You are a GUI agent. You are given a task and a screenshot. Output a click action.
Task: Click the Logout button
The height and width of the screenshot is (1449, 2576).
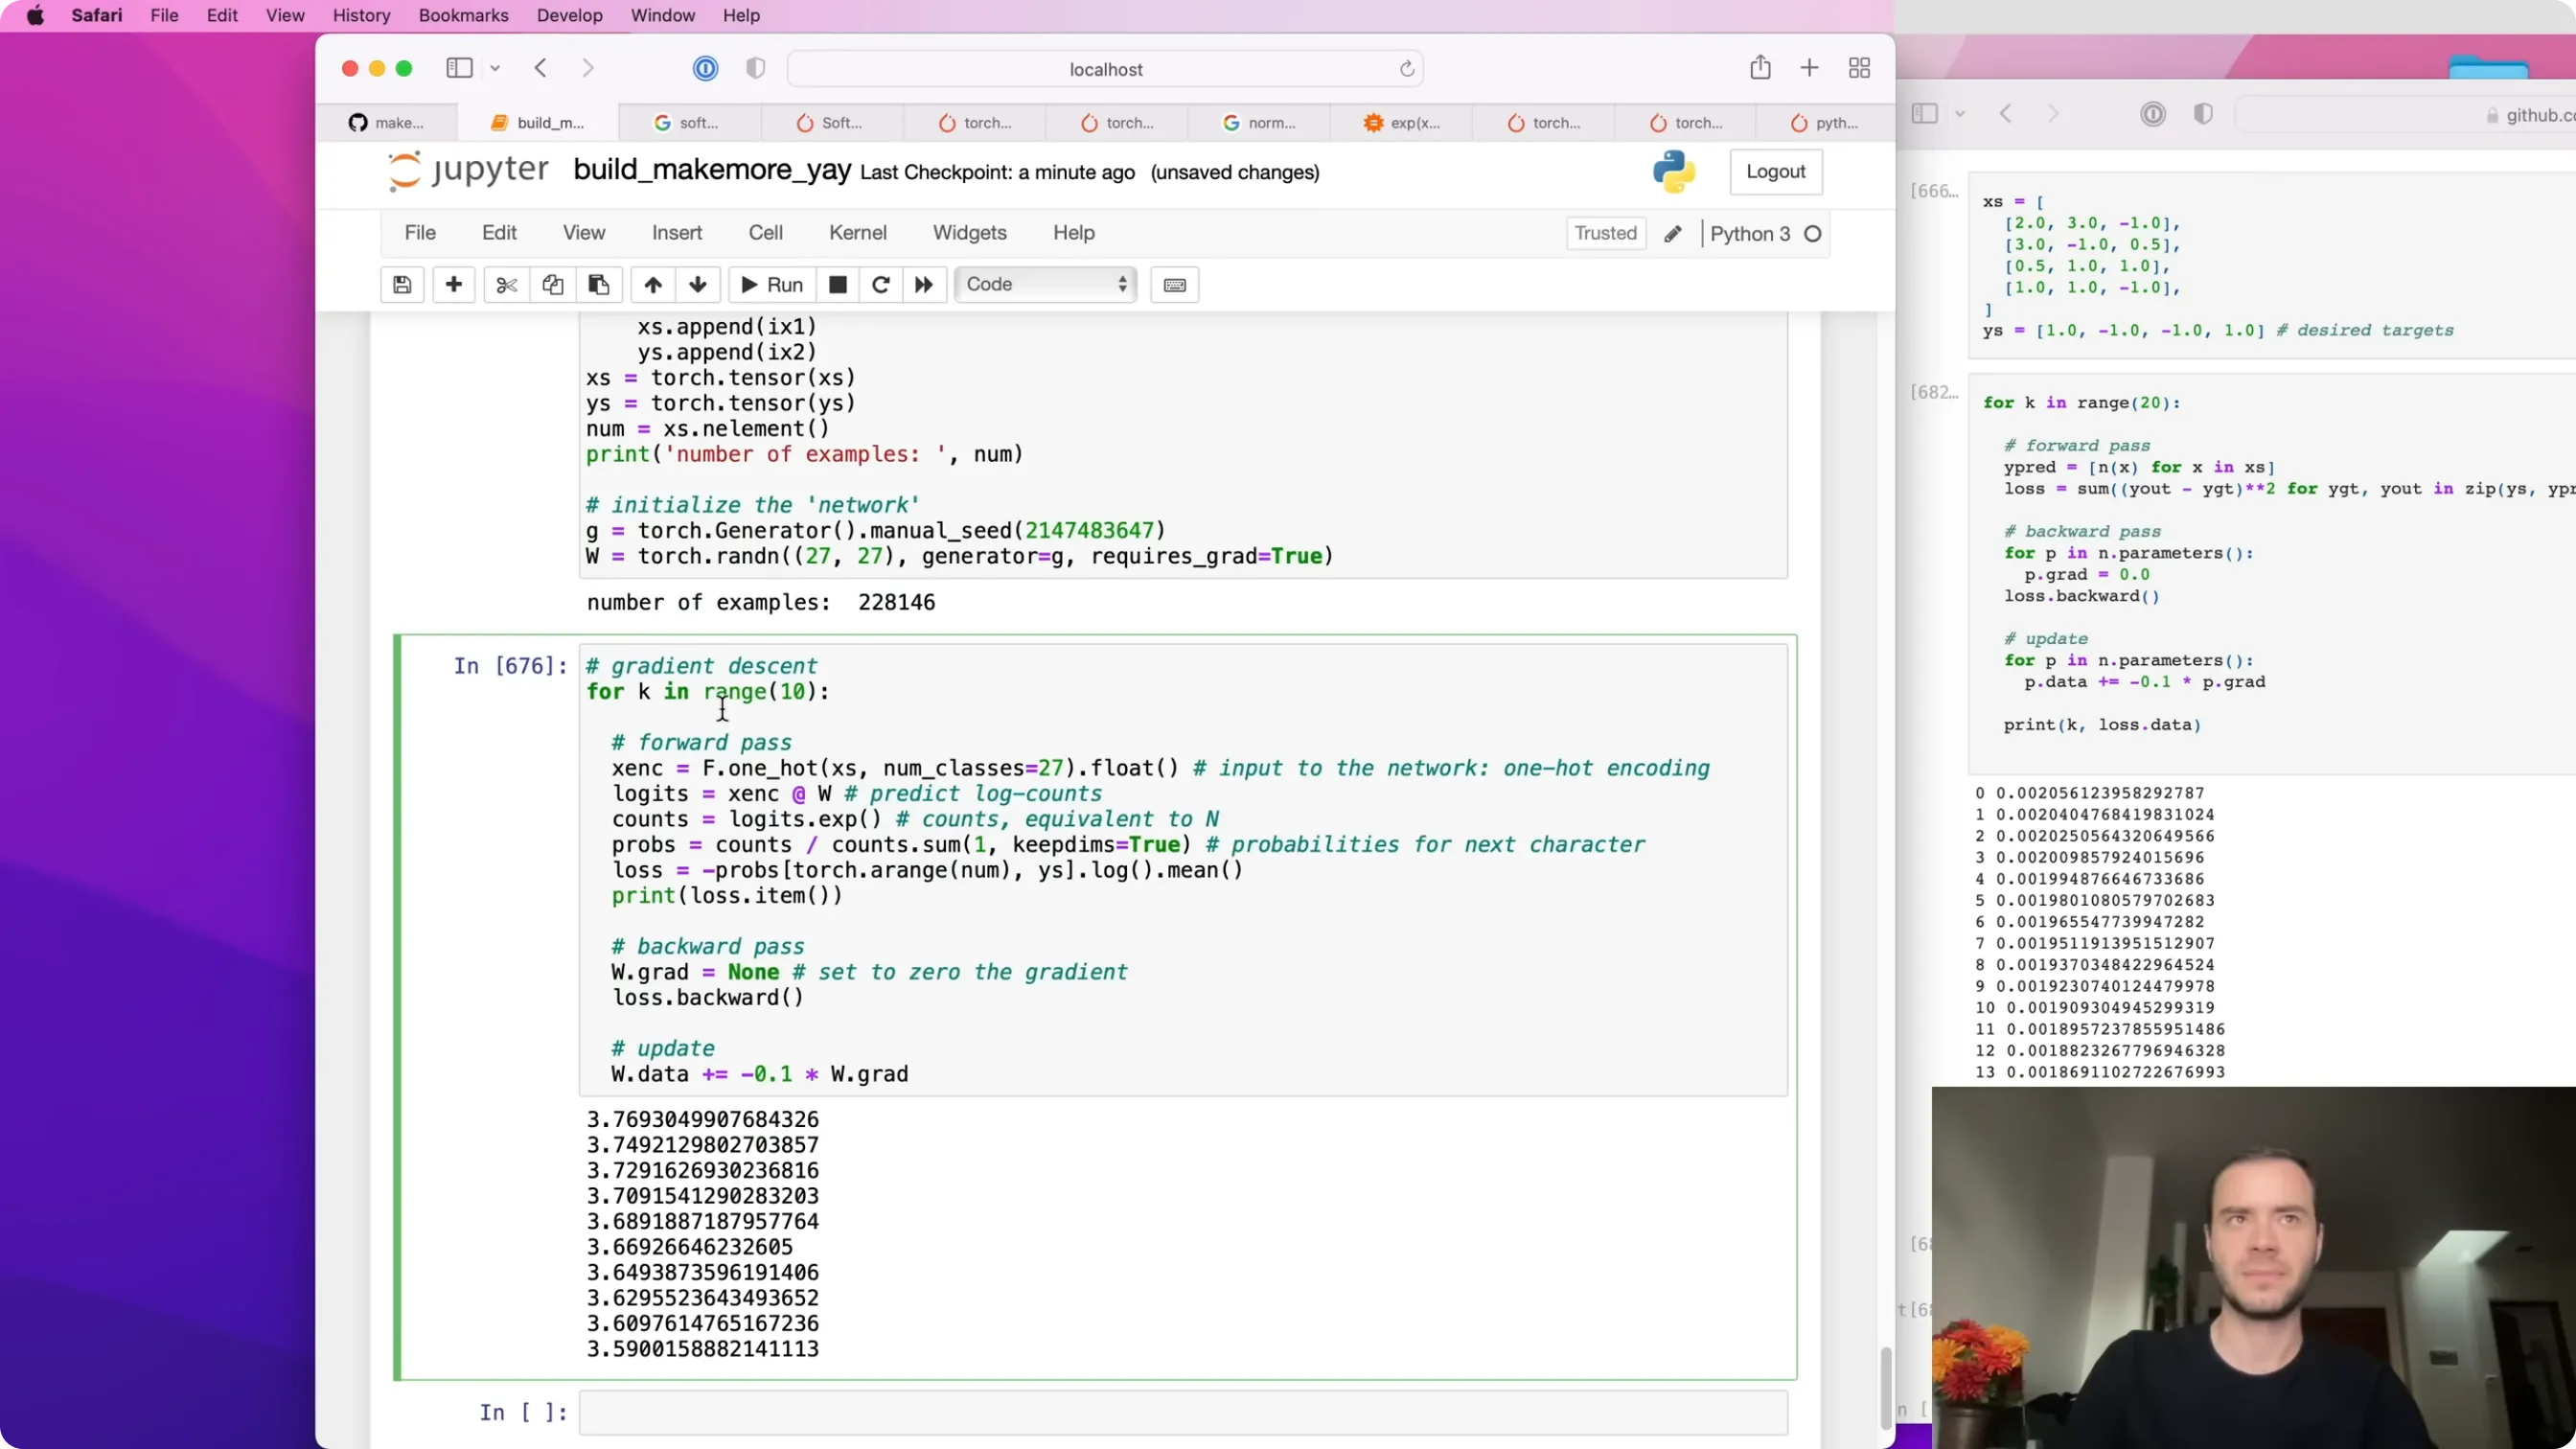[1775, 172]
